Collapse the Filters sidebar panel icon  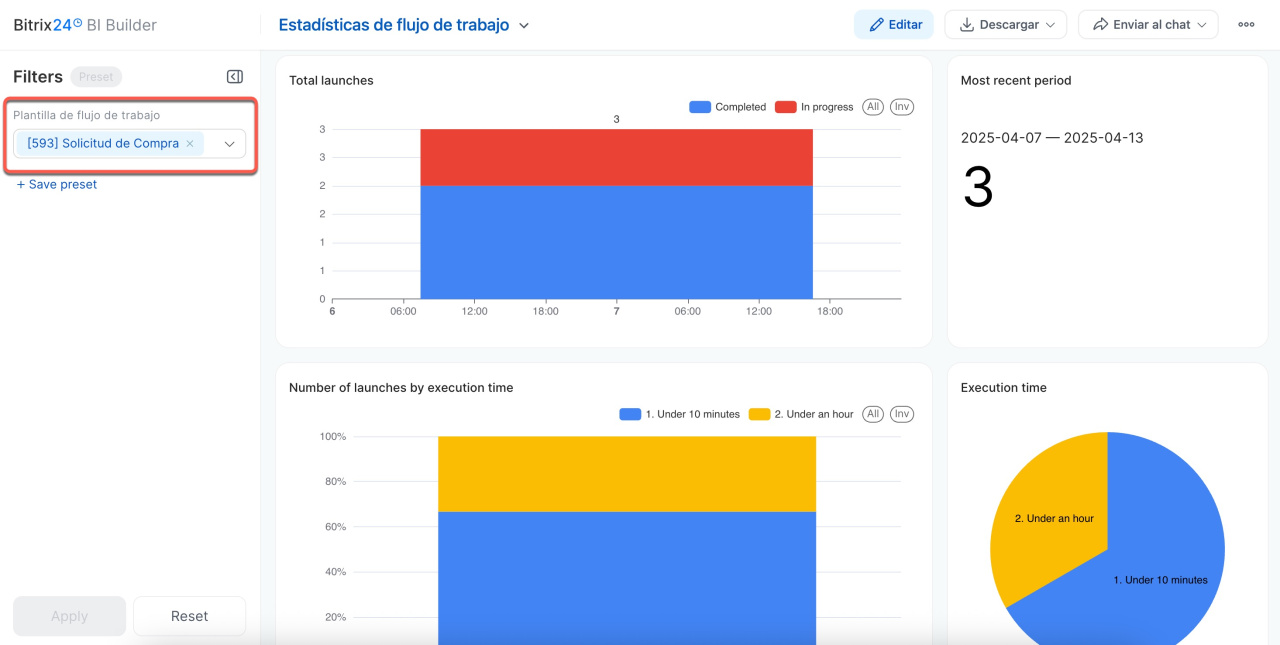click(x=235, y=77)
